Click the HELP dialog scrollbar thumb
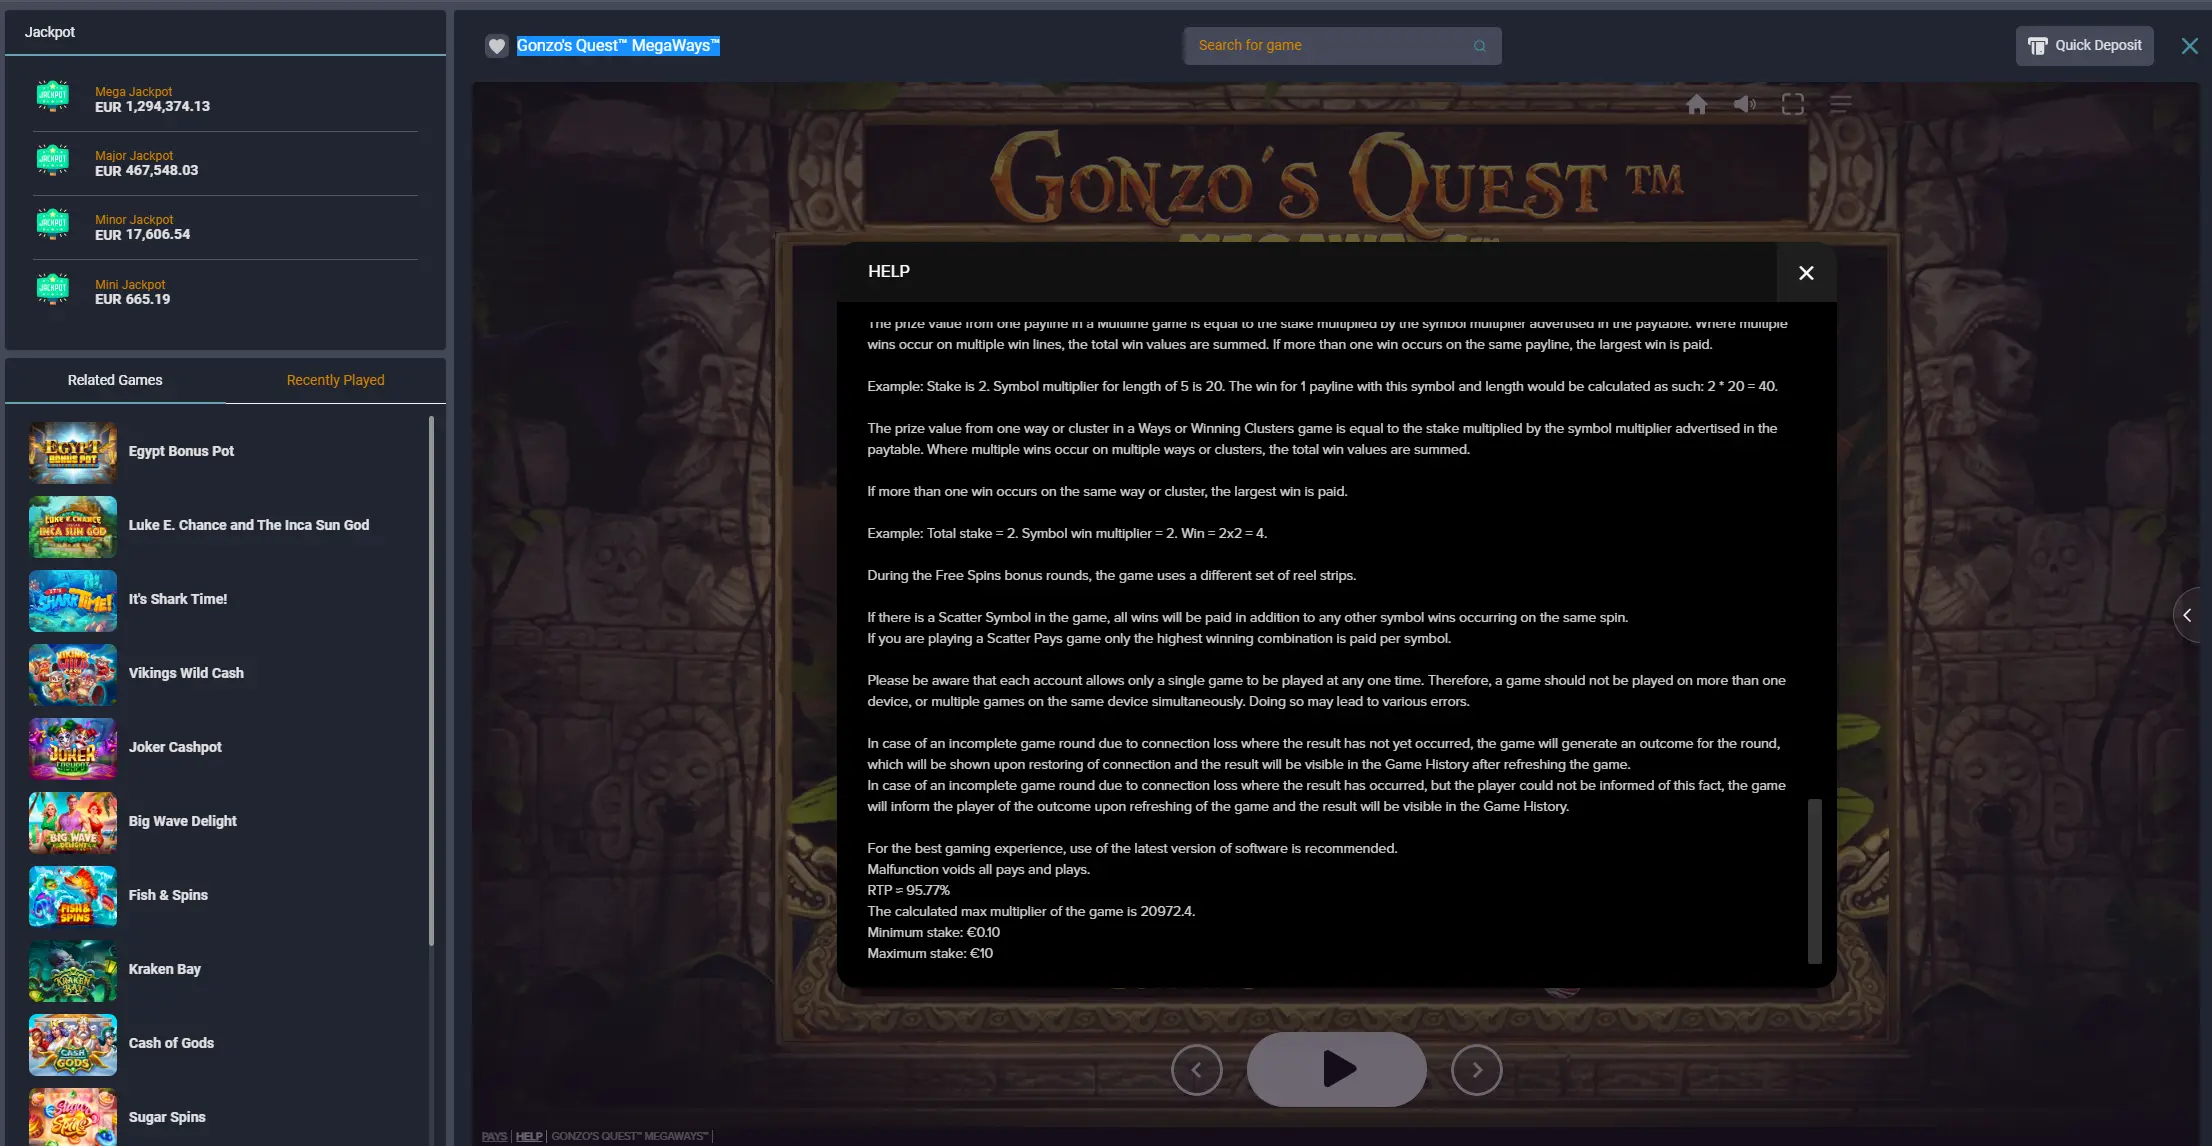The height and width of the screenshot is (1146, 2212). pyautogui.click(x=1814, y=880)
